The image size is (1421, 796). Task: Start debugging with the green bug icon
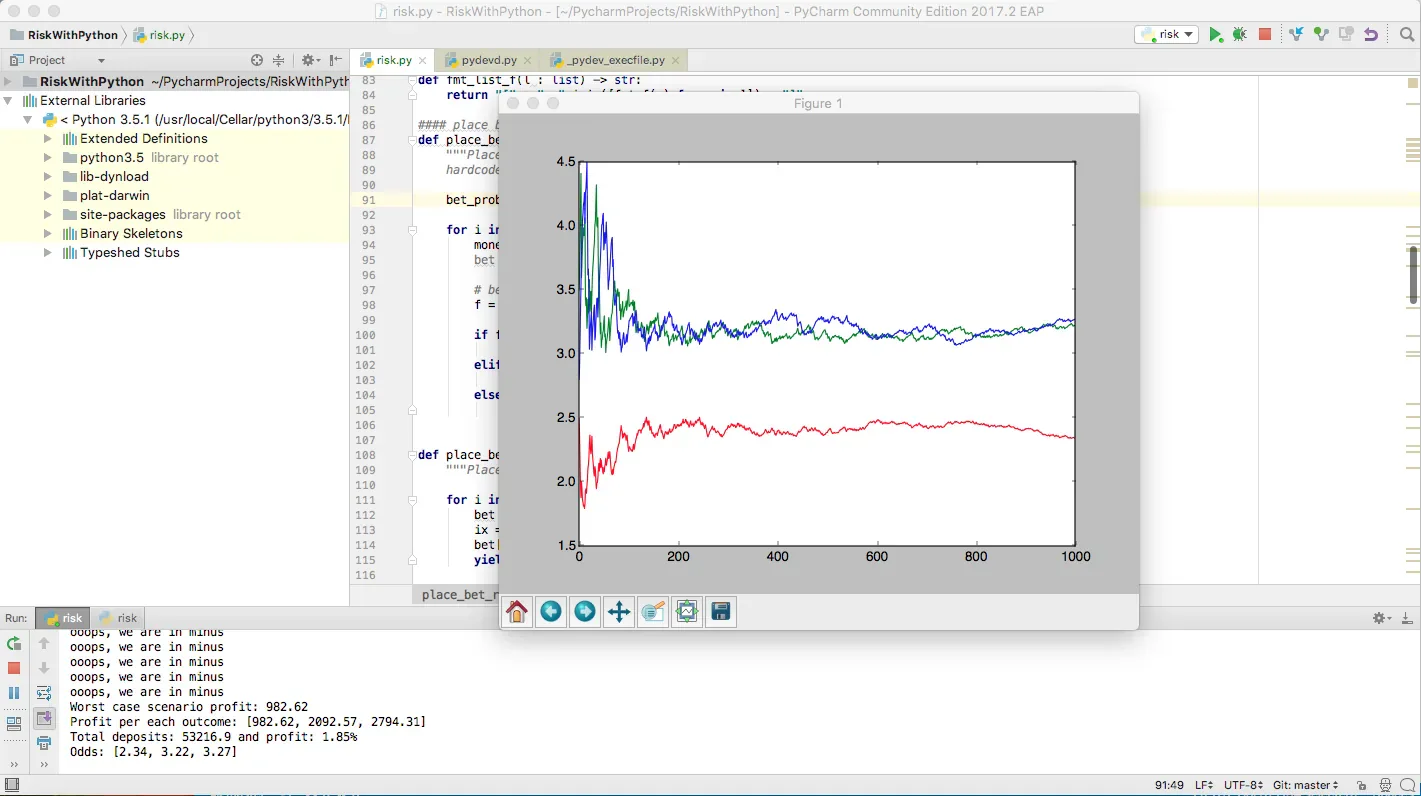coord(1240,34)
